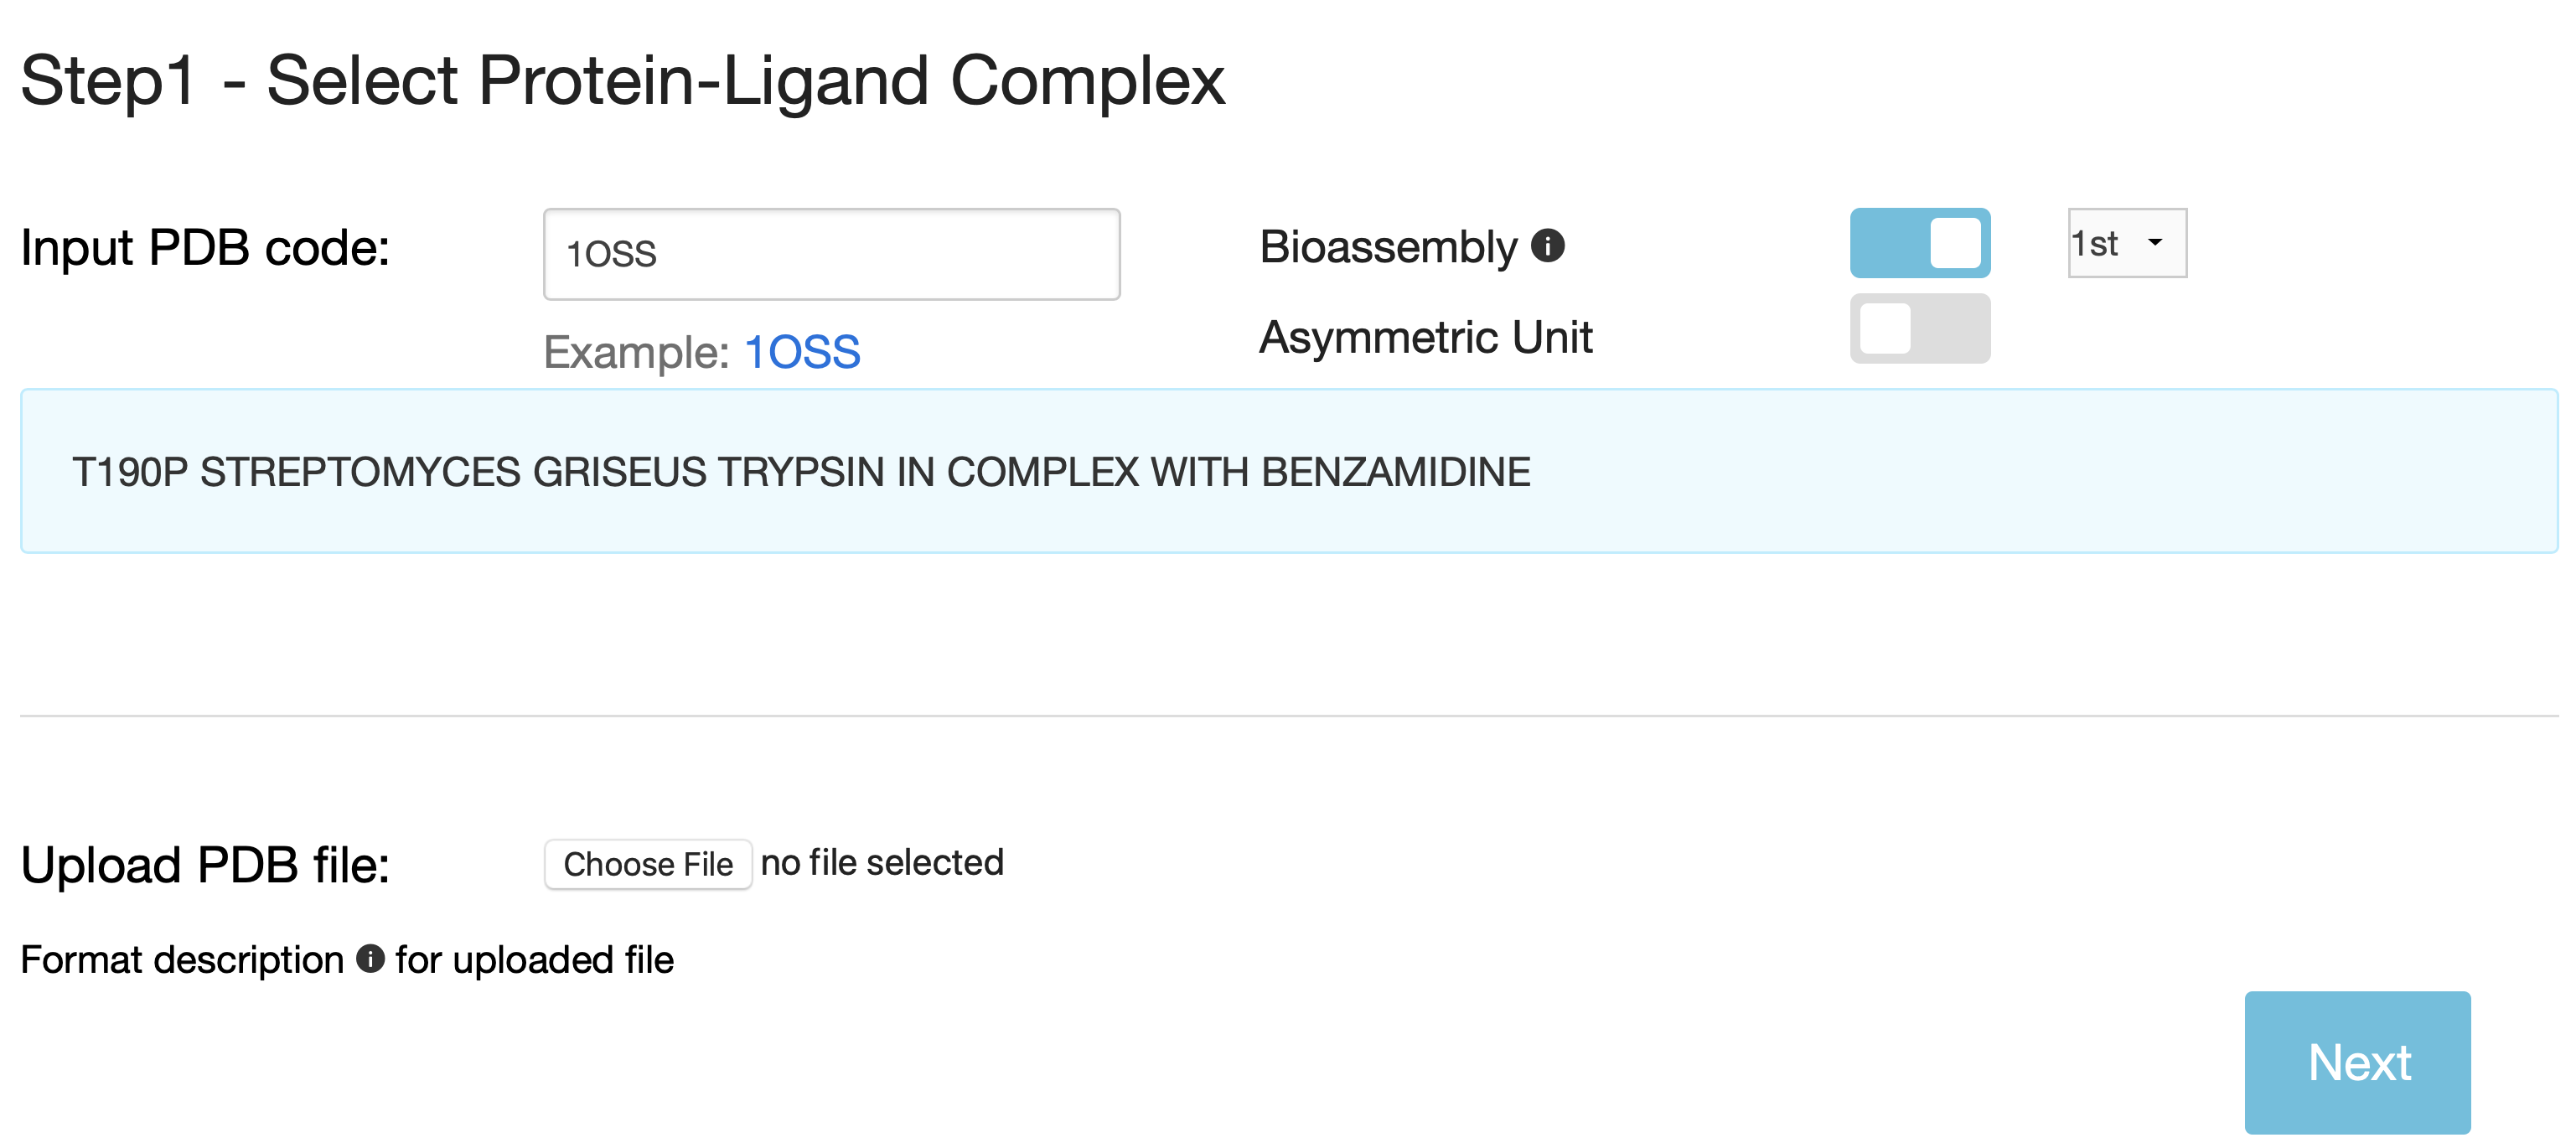2576x1148 pixels.
Task: Click the Asymmetric Unit label text
Action: (x=1425, y=337)
